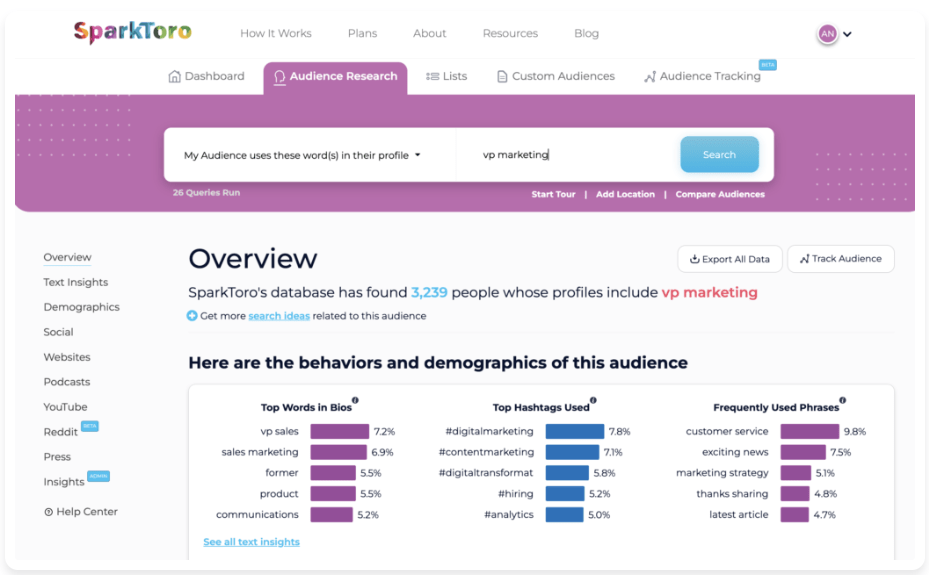The height and width of the screenshot is (575, 929).
Task: Open Websites in the sidebar
Action: pyautogui.click(x=67, y=357)
